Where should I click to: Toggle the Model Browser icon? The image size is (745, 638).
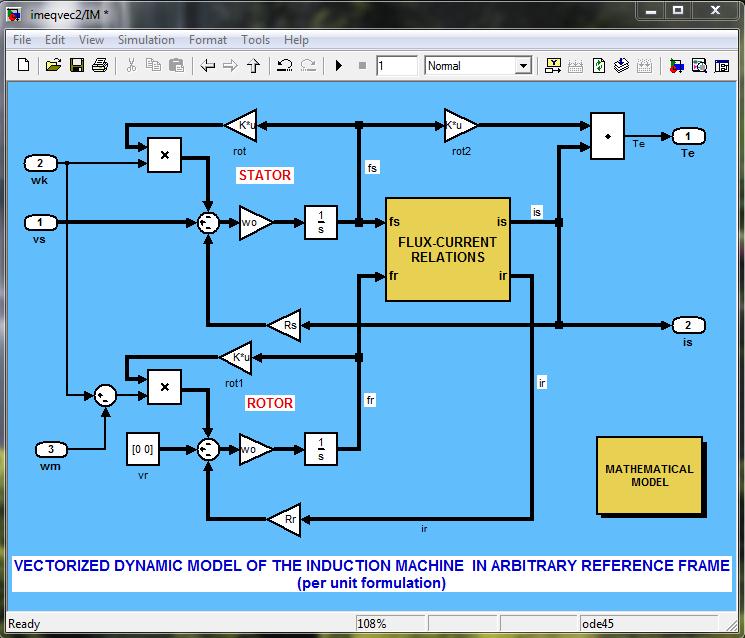click(722, 66)
